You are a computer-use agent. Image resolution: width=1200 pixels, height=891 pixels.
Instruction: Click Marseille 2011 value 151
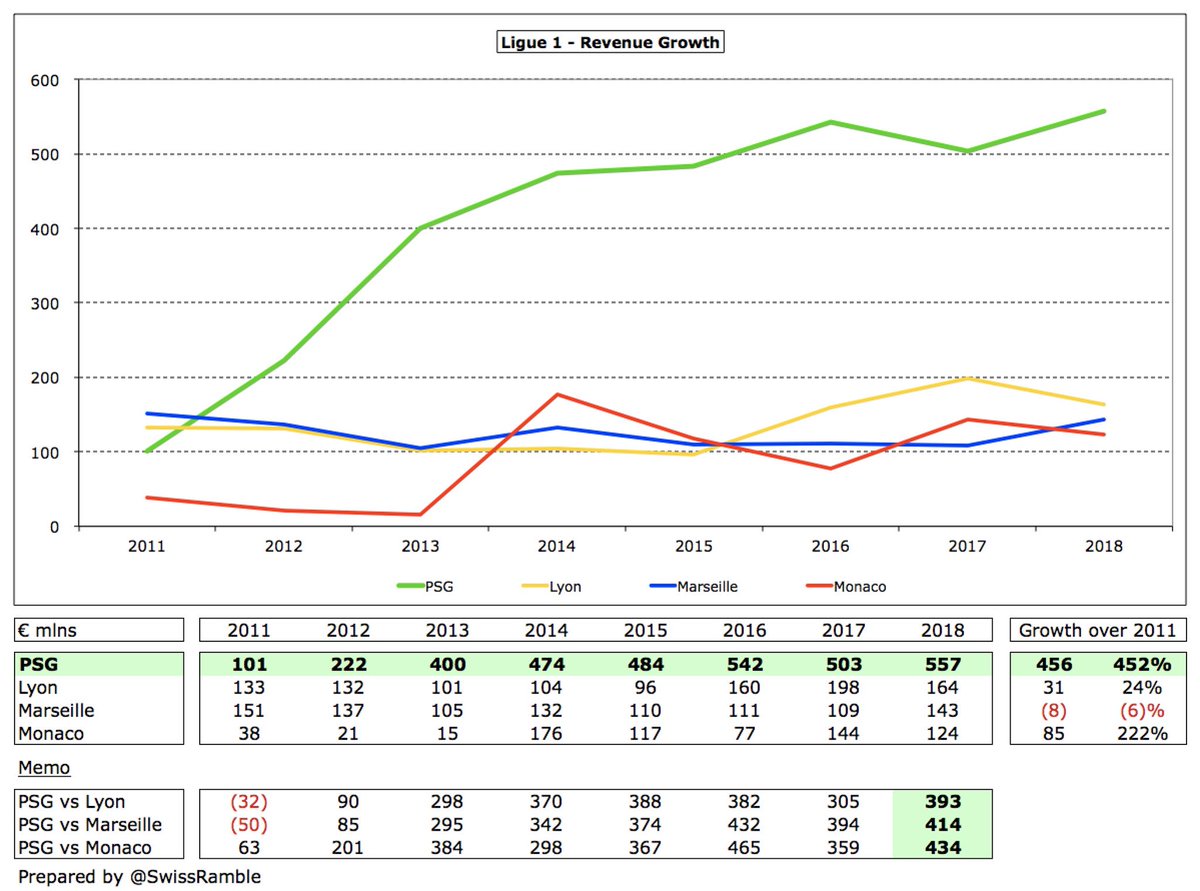250,711
